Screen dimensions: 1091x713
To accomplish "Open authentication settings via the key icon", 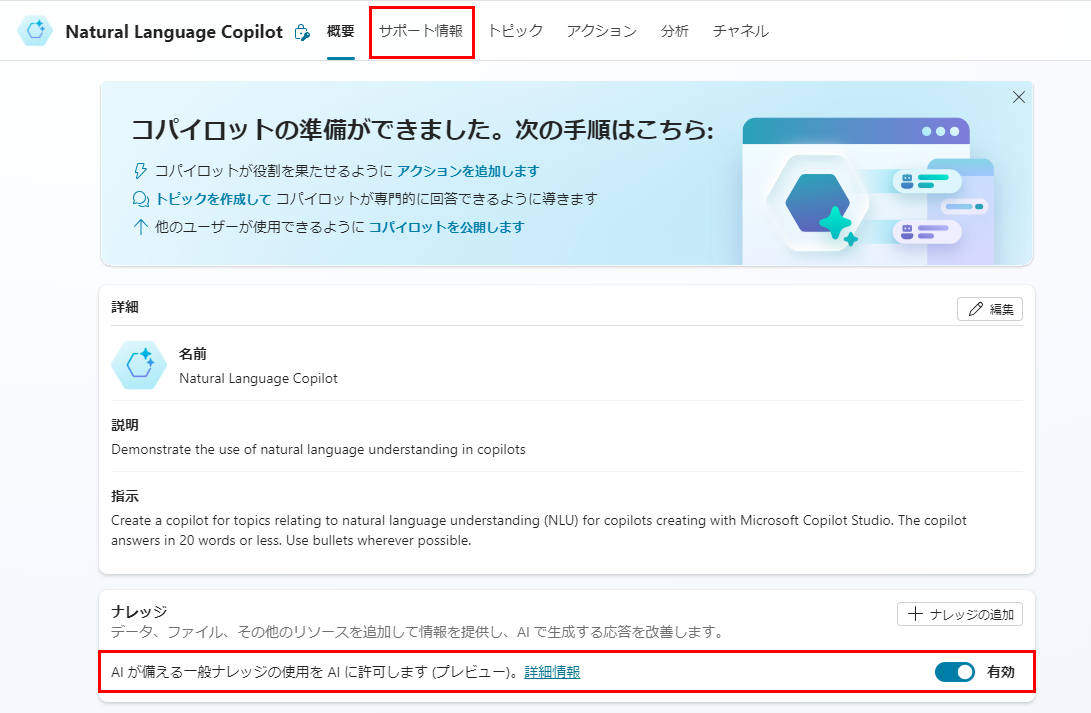I will [301, 31].
